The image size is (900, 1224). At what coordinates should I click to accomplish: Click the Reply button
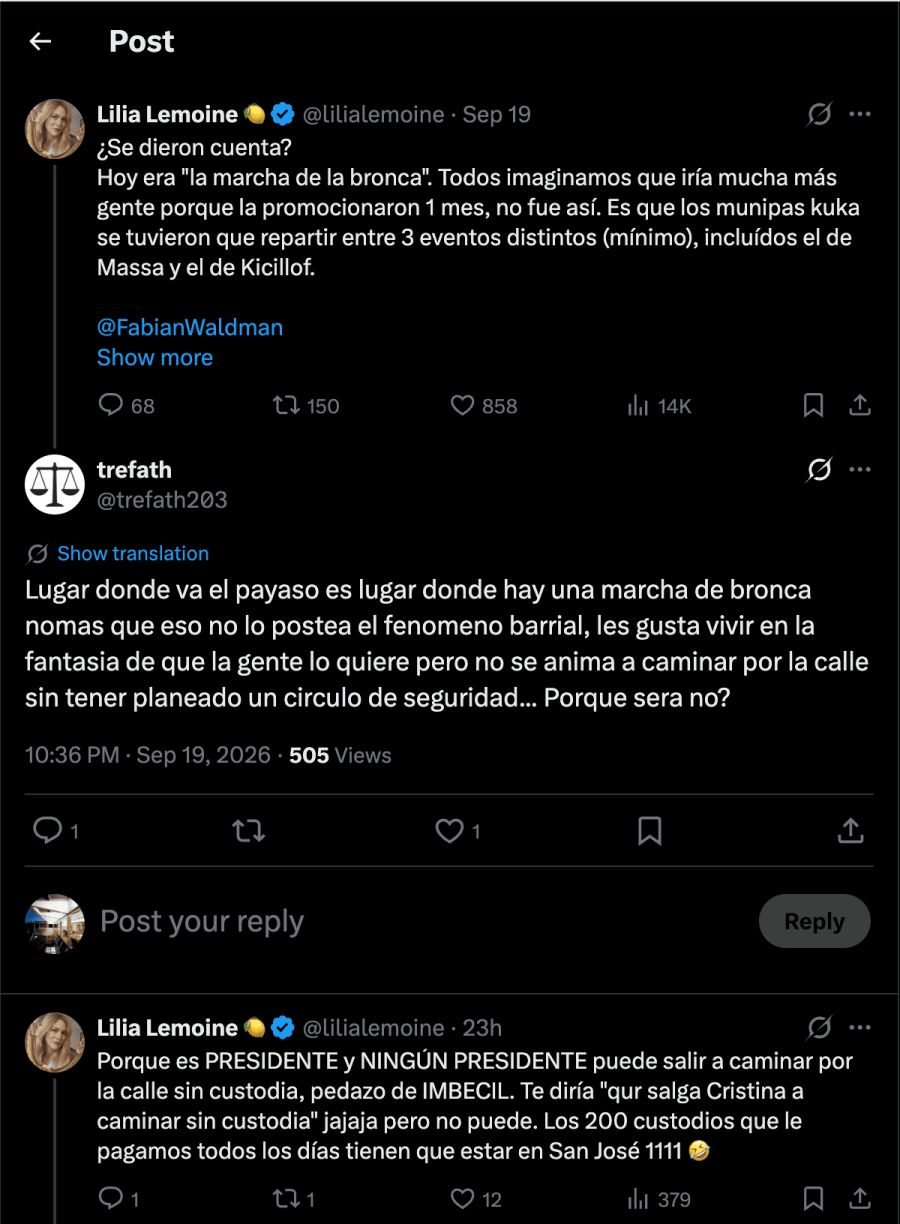(x=815, y=921)
